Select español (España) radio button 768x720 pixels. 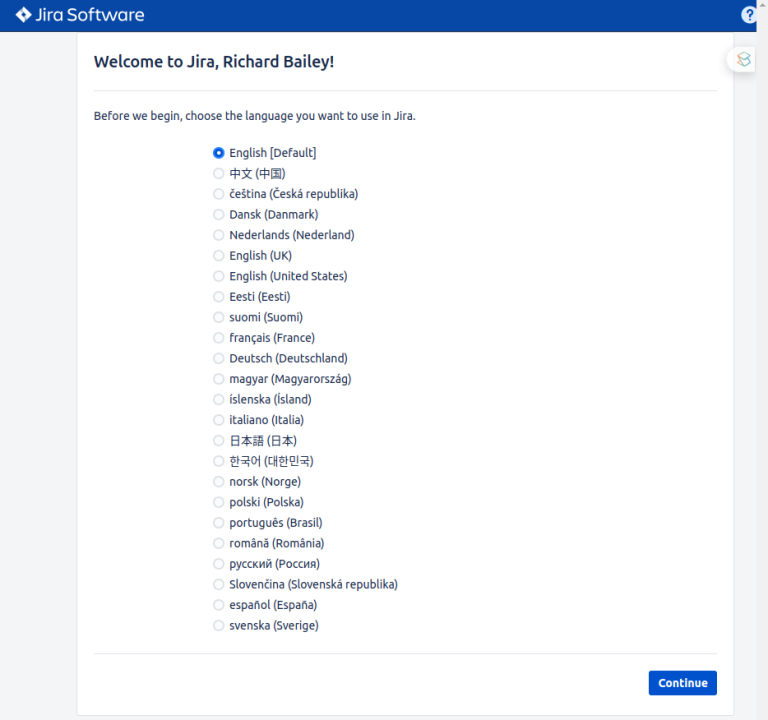coord(218,605)
